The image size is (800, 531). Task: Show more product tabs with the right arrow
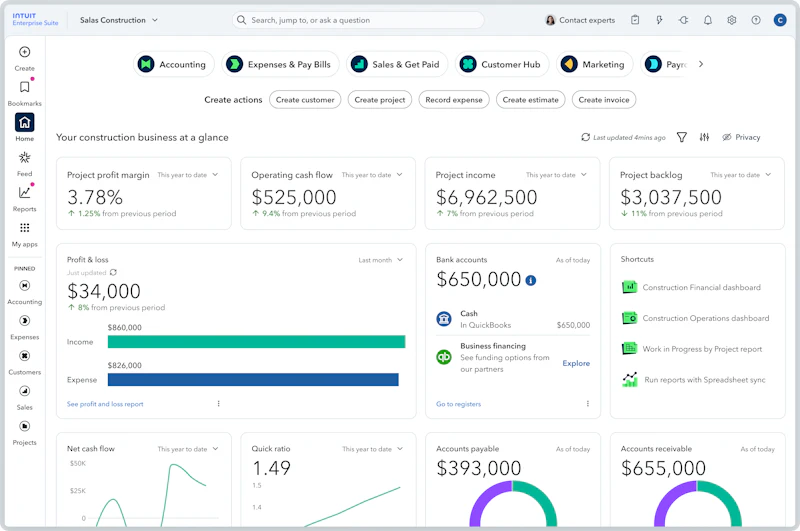click(701, 64)
